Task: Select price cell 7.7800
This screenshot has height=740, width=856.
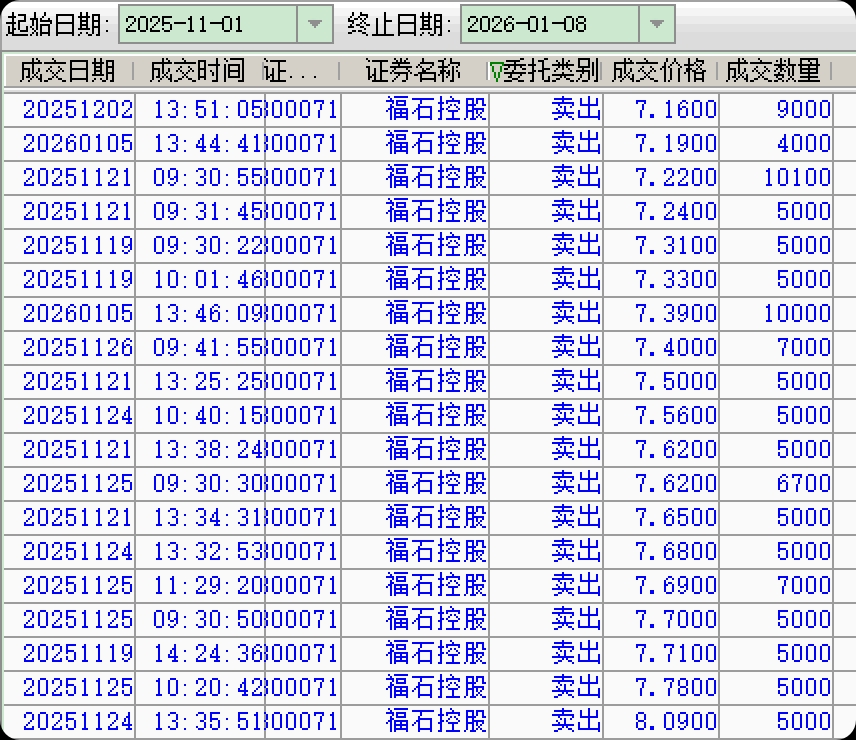Action: pyautogui.click(x=661, y=687)
